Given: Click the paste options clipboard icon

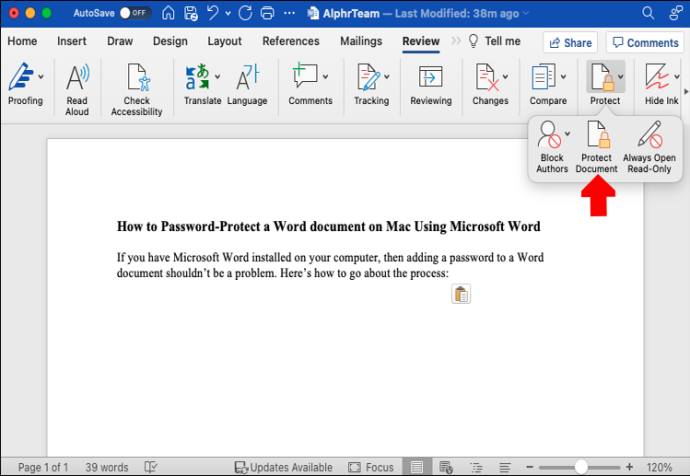Looking at the screenshot, I should pos(461,294).
